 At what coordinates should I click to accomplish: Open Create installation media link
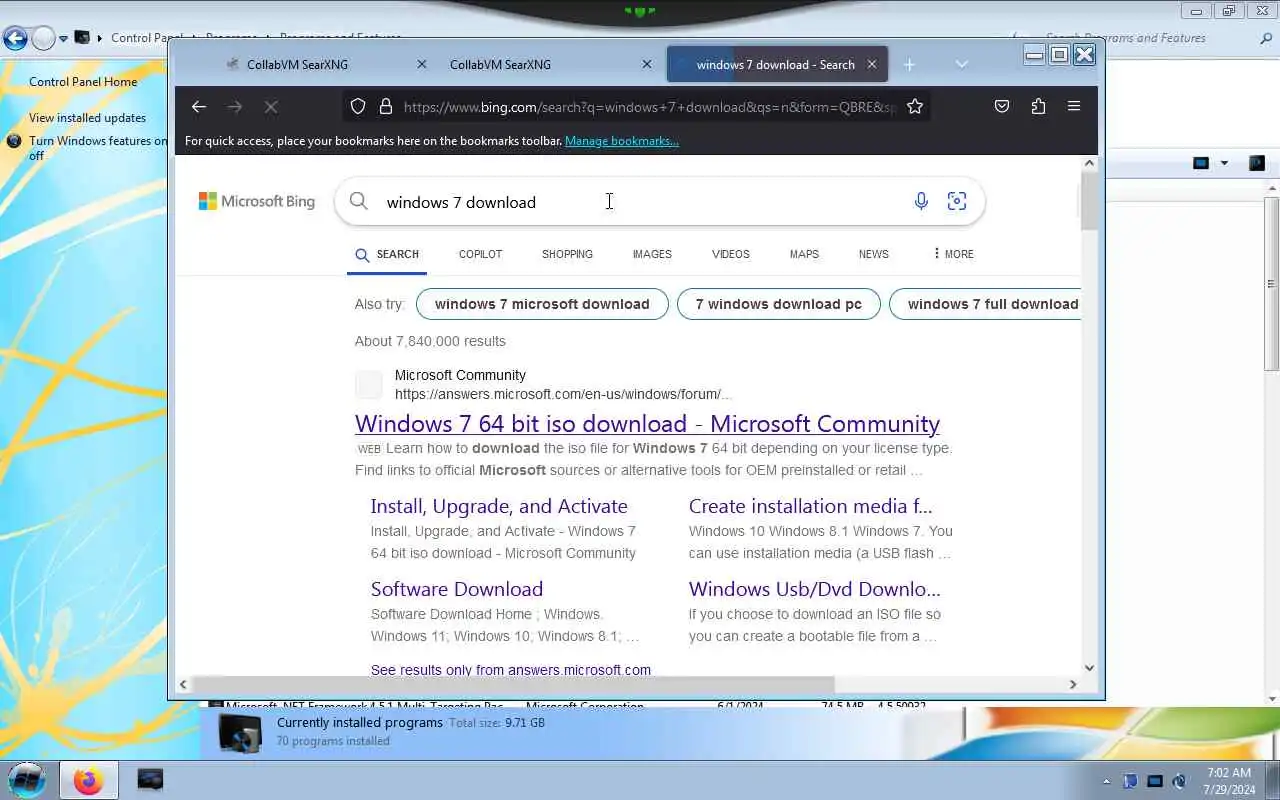pos(810,506)
